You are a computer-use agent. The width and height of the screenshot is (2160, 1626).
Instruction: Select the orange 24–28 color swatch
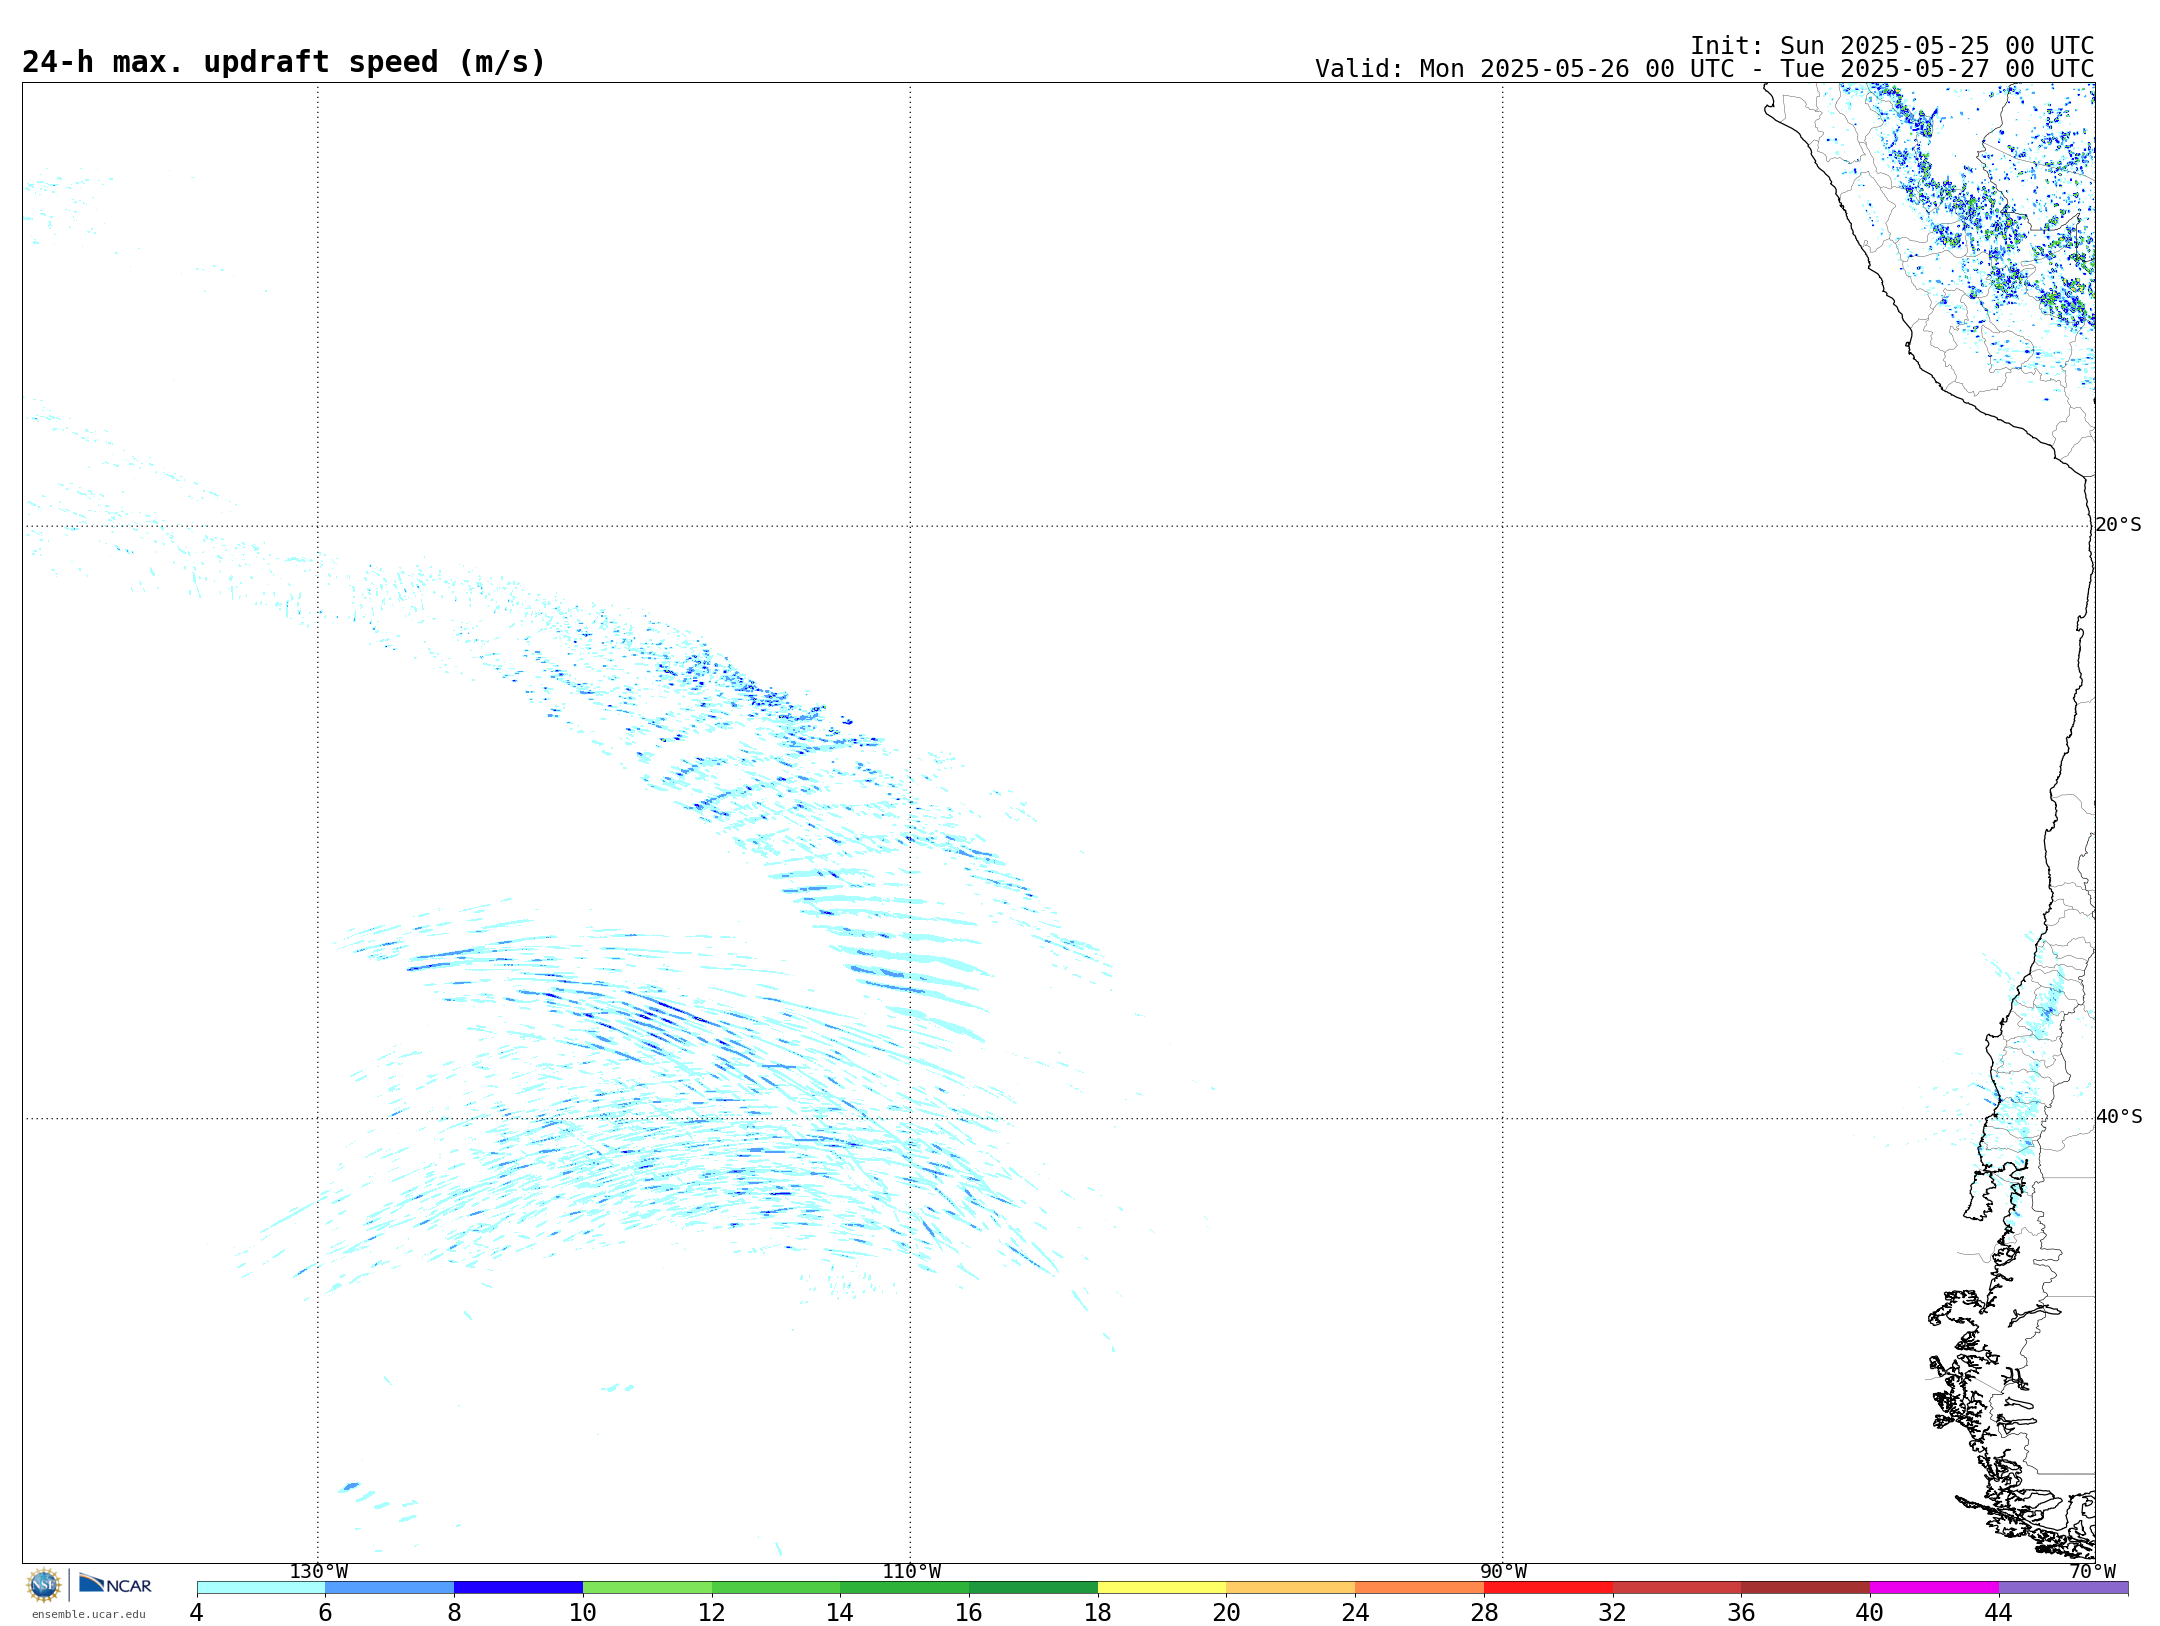coord(1420,1587)
